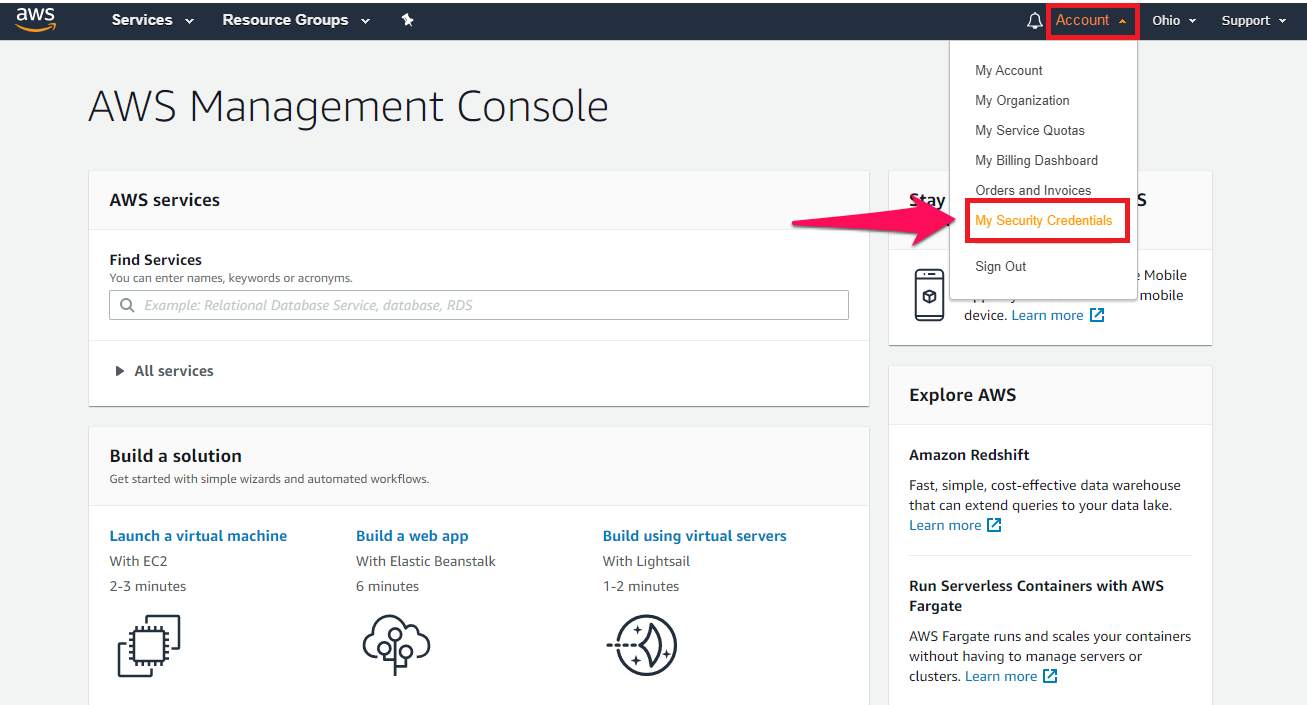The width and height of the screenshot is (1307, 705).
Task: Click the Launch a virtual machine link
Action: [198, 536]
